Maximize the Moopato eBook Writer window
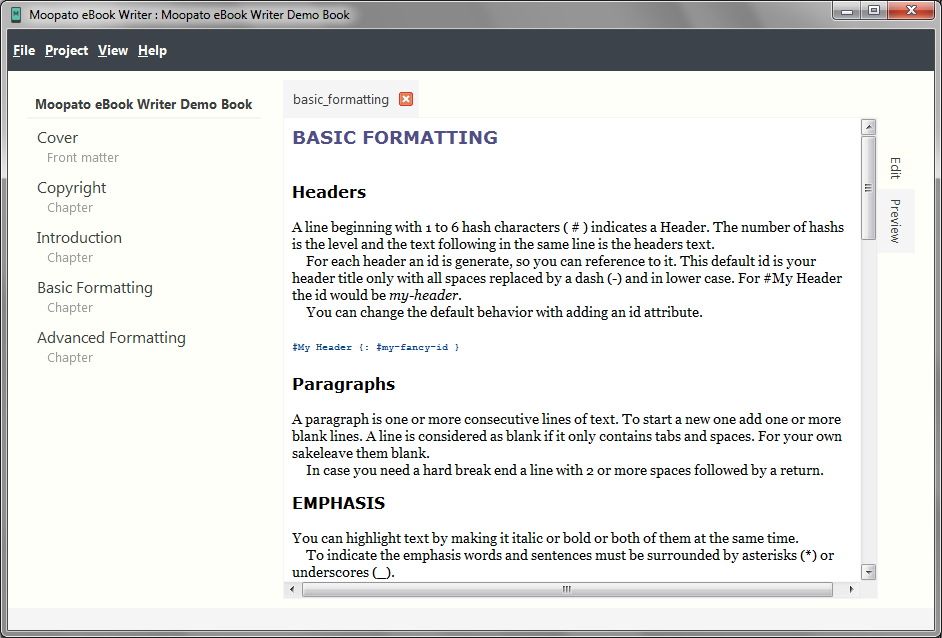Screen dimensions: 942x638 (x=874, y=11)
